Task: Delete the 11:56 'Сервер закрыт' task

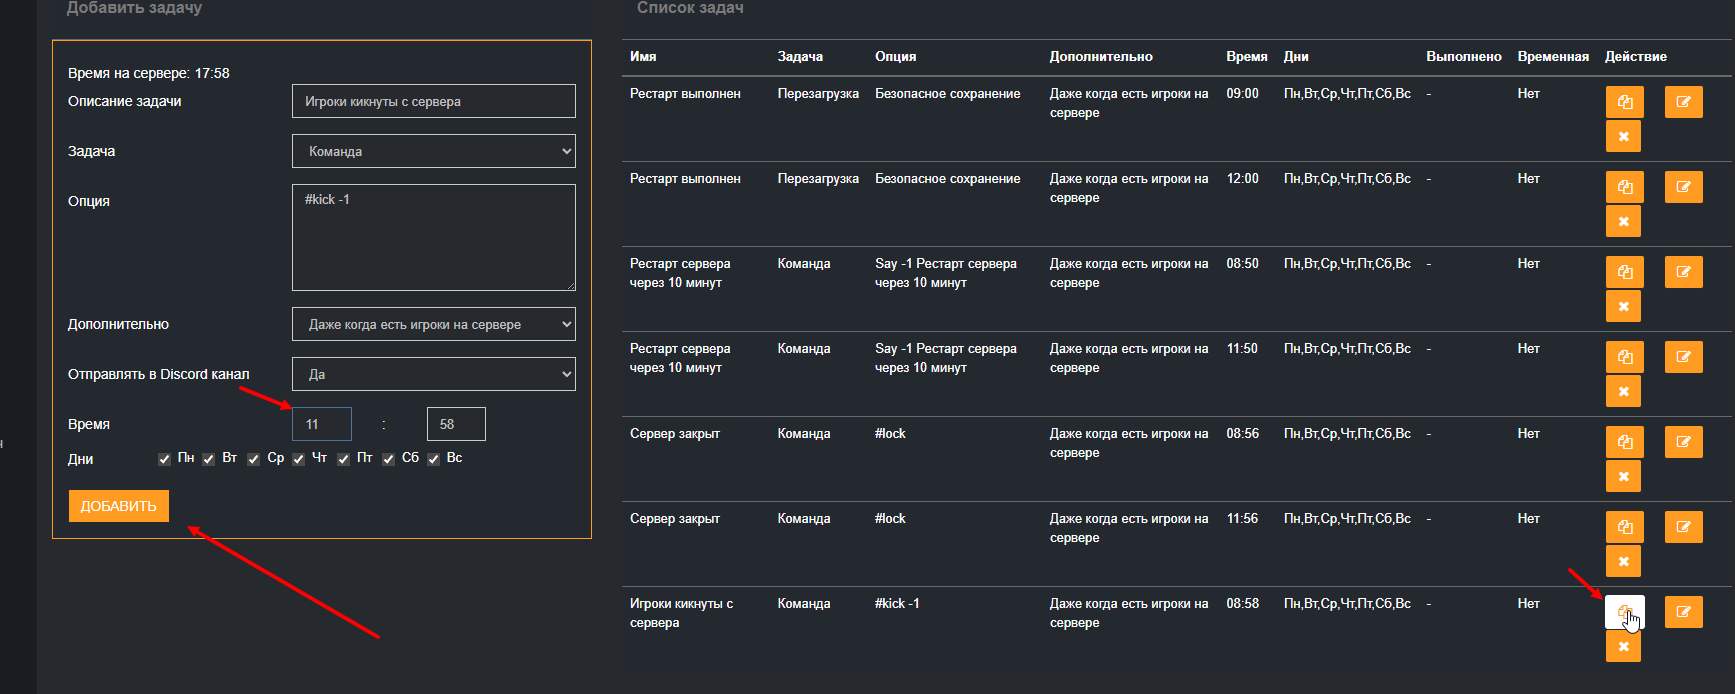Action: point(1623,561)
